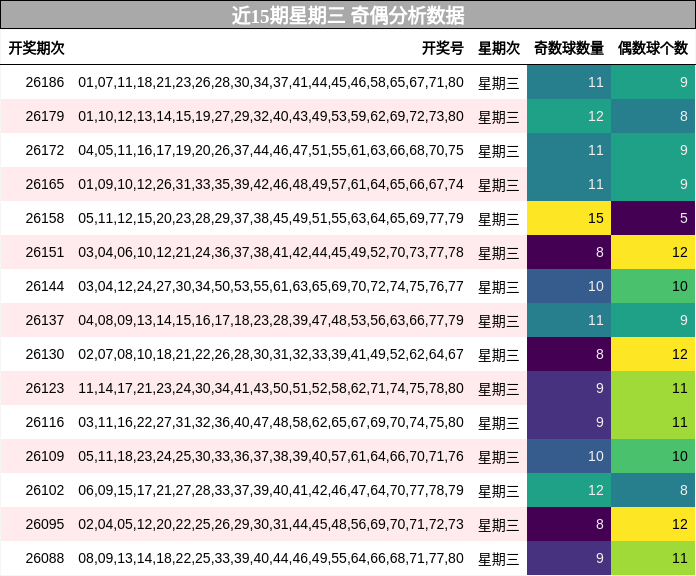Image resolution: width=696 pixels, height=576 pixels.
Task: Click odd count 8 in row 26151
Action: click(x=569, y=252)
